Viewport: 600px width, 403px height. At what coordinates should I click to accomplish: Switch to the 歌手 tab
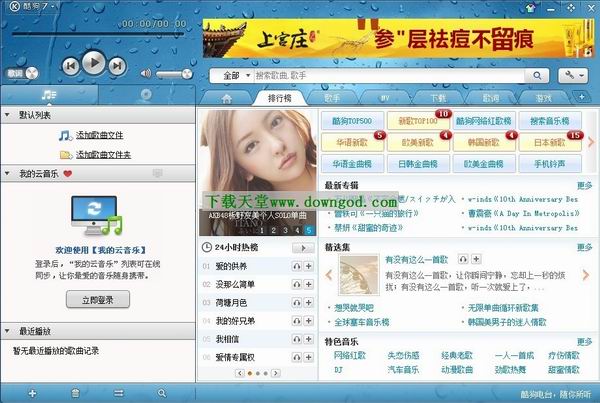tap(331, 98)
